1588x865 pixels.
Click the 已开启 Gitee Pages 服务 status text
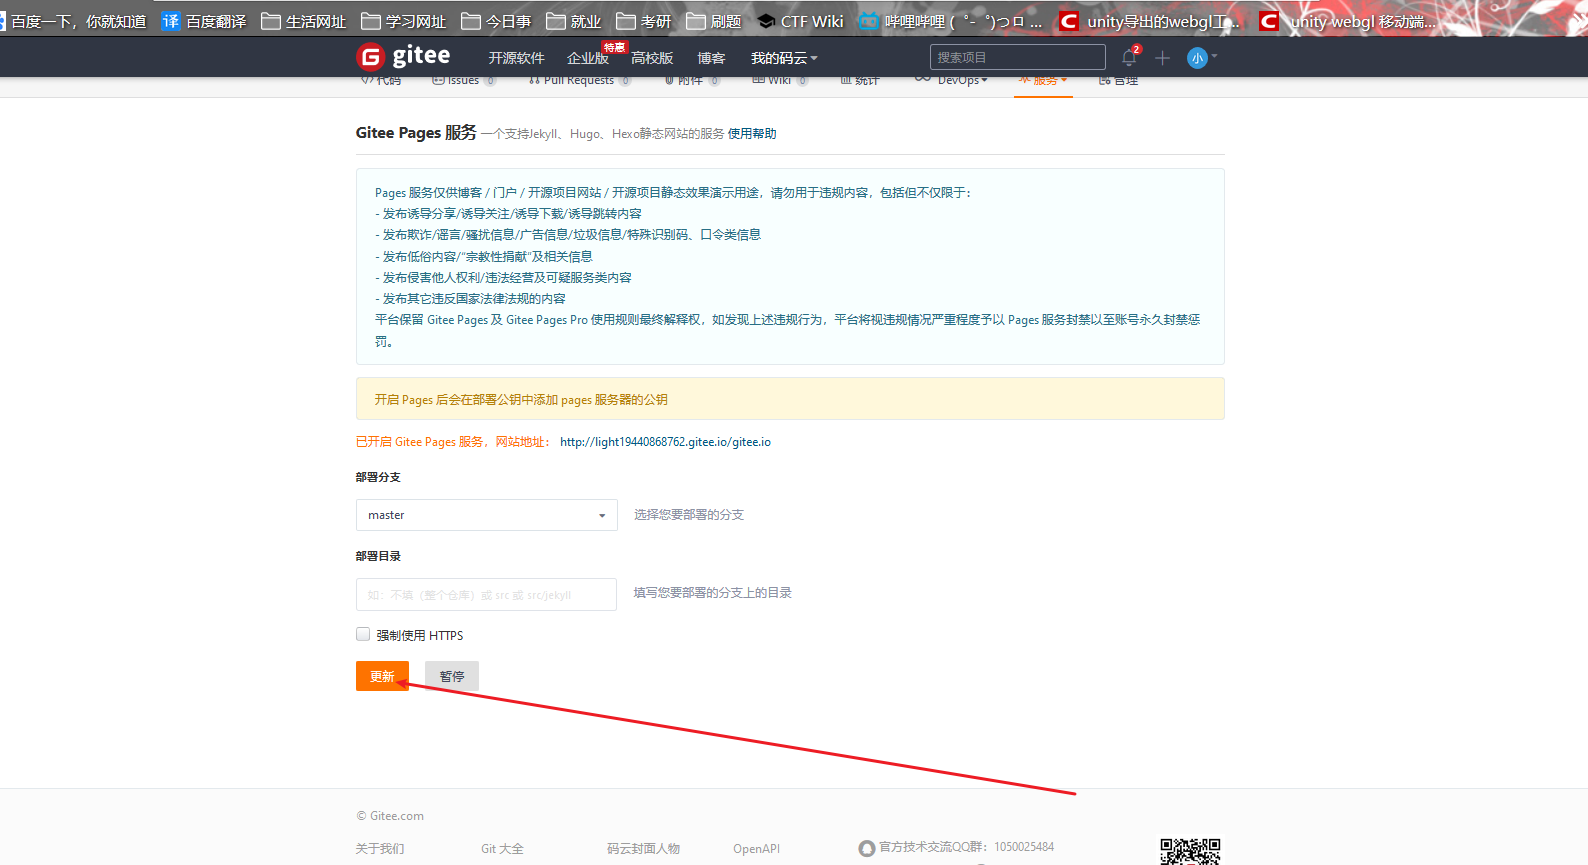pyautogui.click(x=452, y=442)
